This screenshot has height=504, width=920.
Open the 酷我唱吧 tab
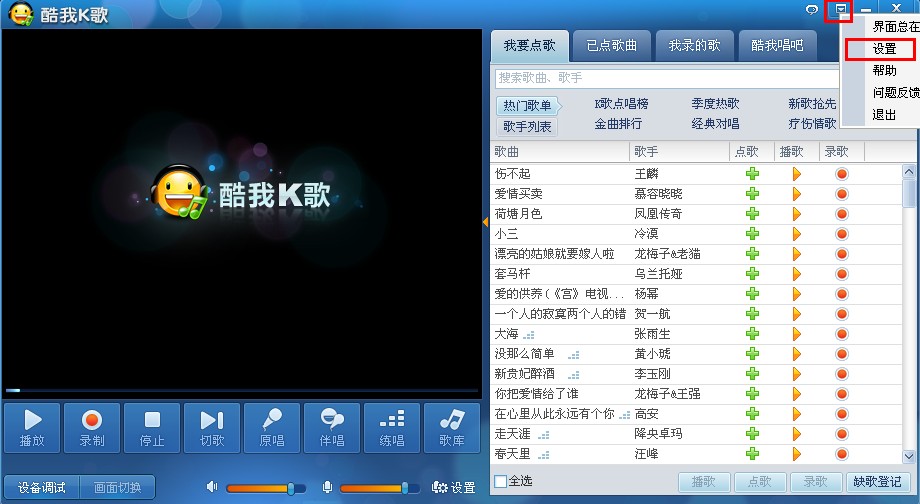tap(777, 46)
